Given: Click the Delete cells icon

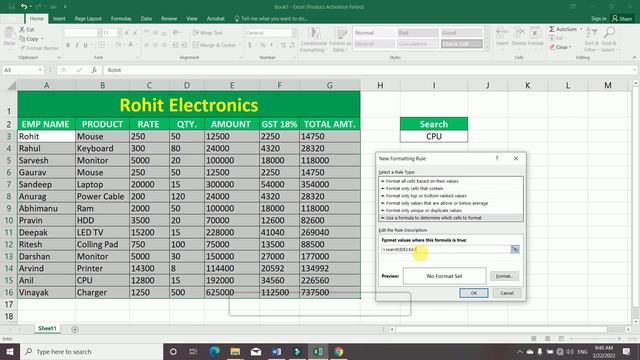Looking at the screenshot, I should 518,33.
